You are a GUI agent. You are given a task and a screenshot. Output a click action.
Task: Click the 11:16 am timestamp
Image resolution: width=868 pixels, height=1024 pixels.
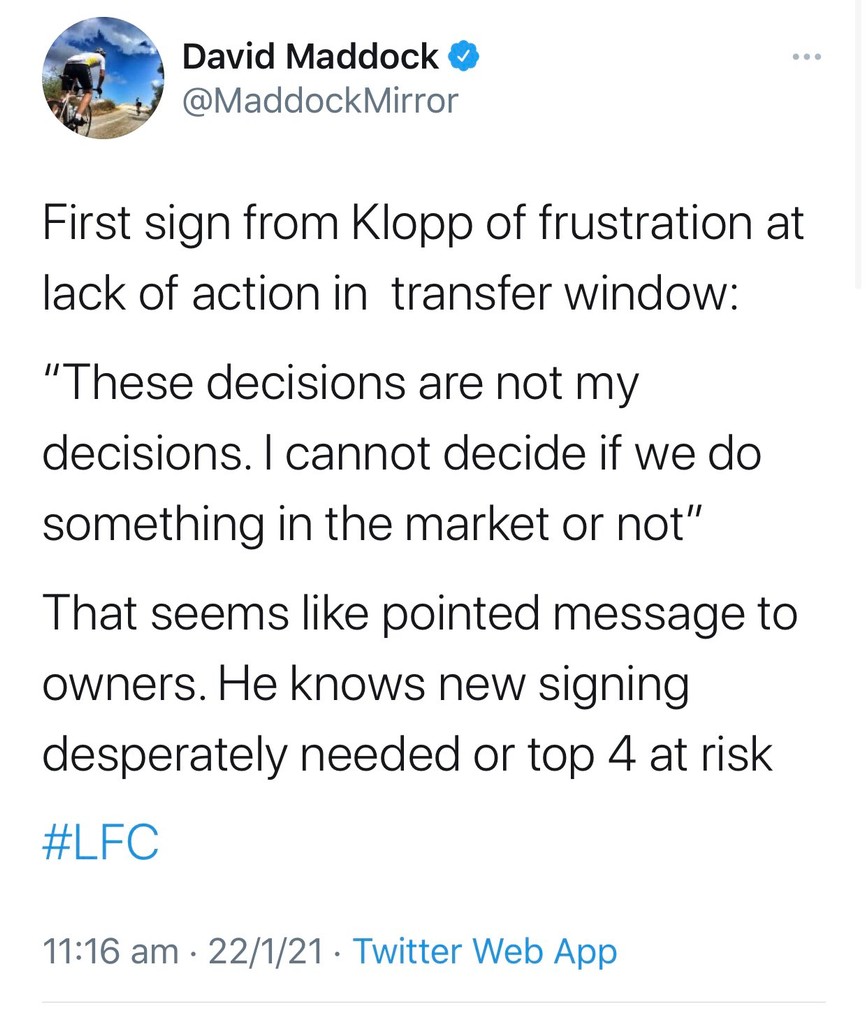coord(111,951)
